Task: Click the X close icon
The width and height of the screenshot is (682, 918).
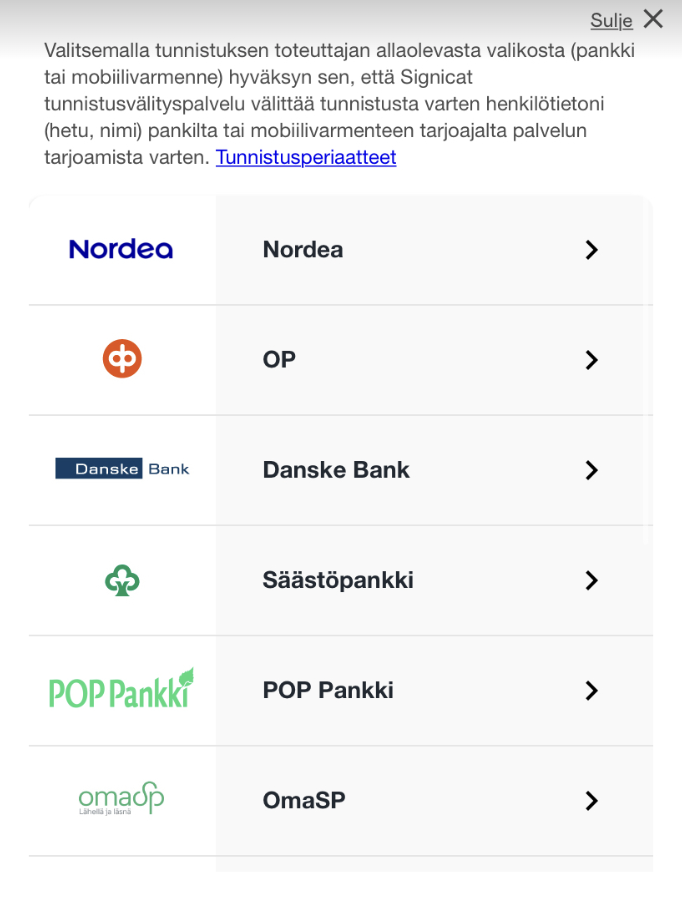Action: point(653,18)
